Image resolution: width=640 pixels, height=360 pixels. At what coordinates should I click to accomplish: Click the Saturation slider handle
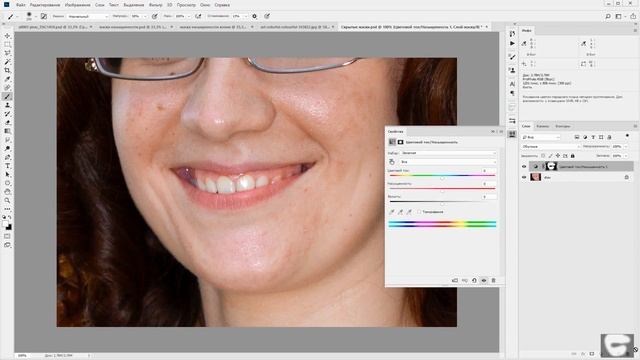point(442,191)
